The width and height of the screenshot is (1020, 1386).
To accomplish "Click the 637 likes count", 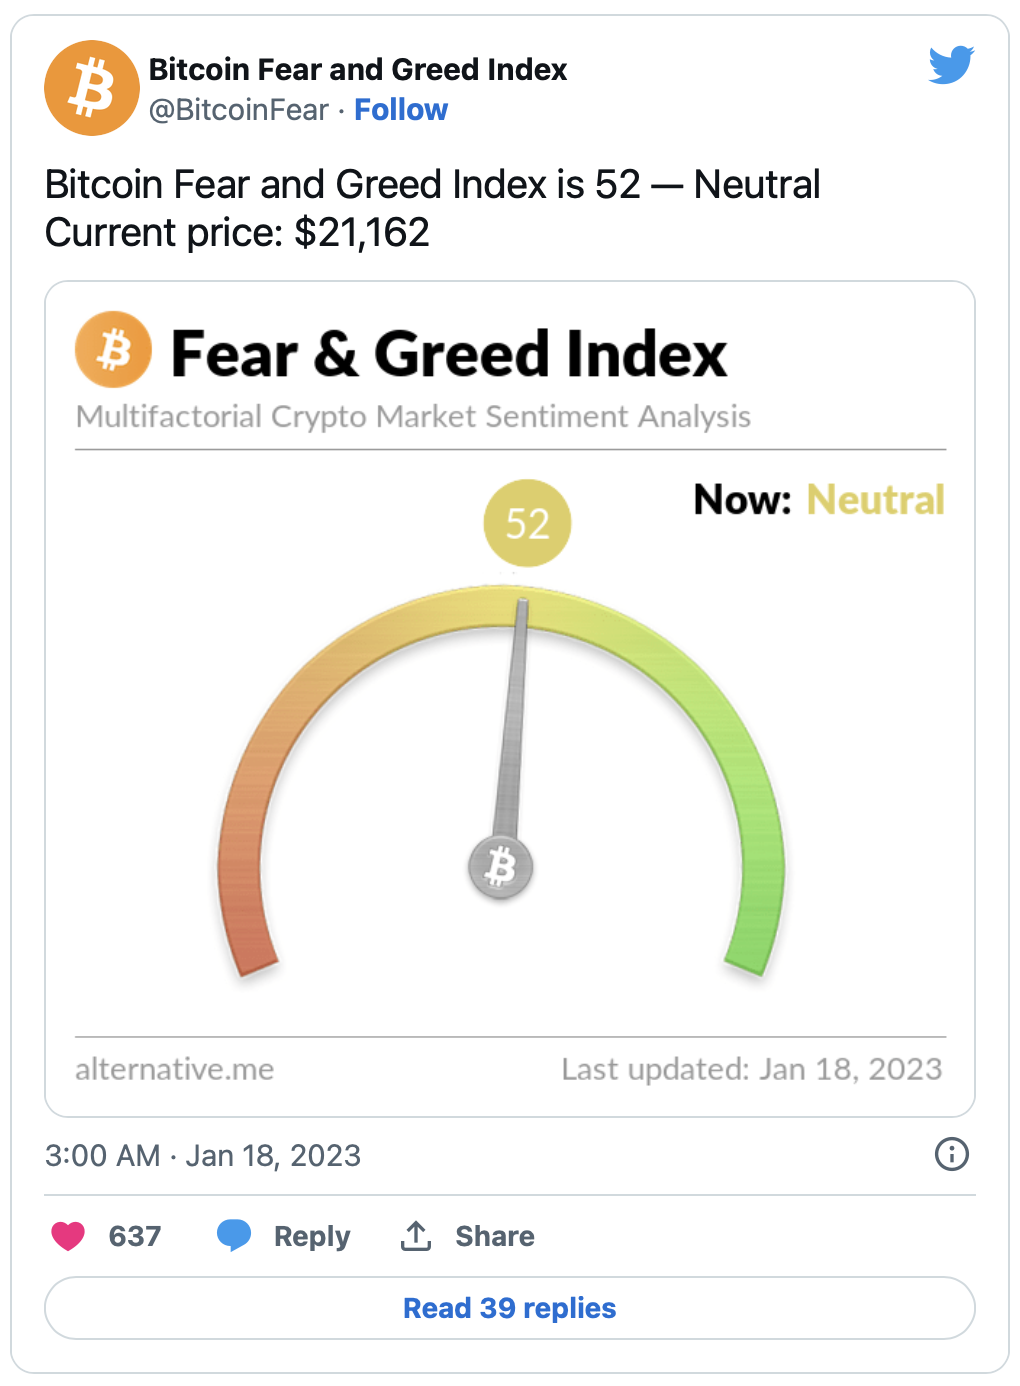I will tap(135, 1236).
